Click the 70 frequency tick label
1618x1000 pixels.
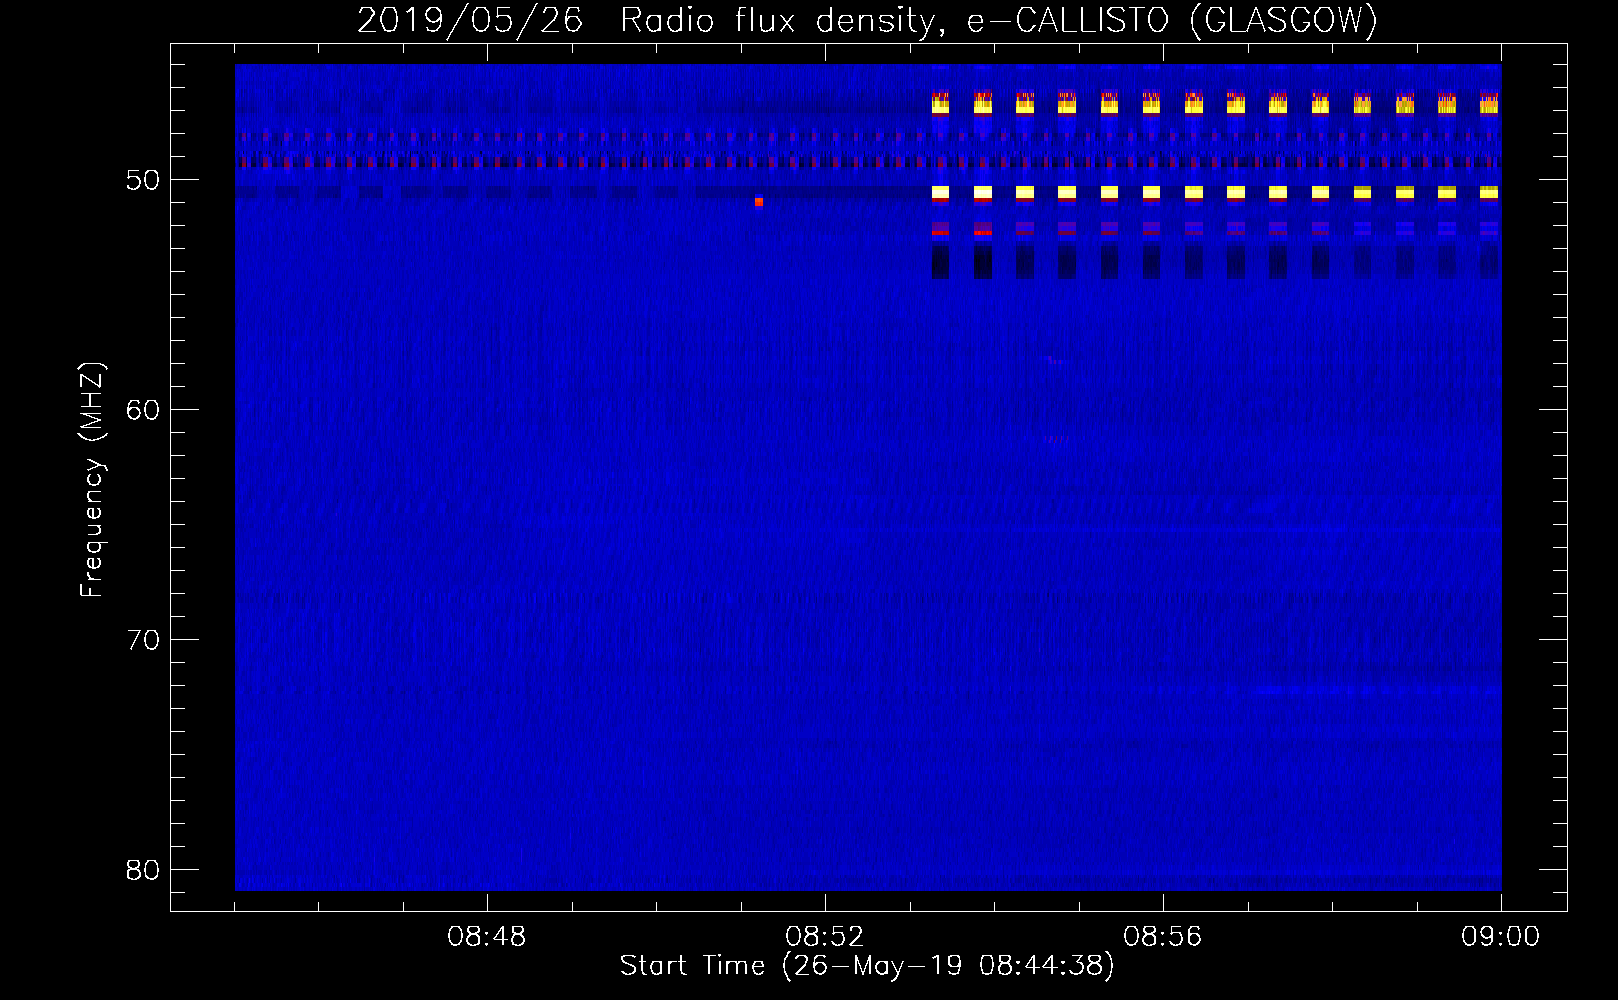pos(143,640)
